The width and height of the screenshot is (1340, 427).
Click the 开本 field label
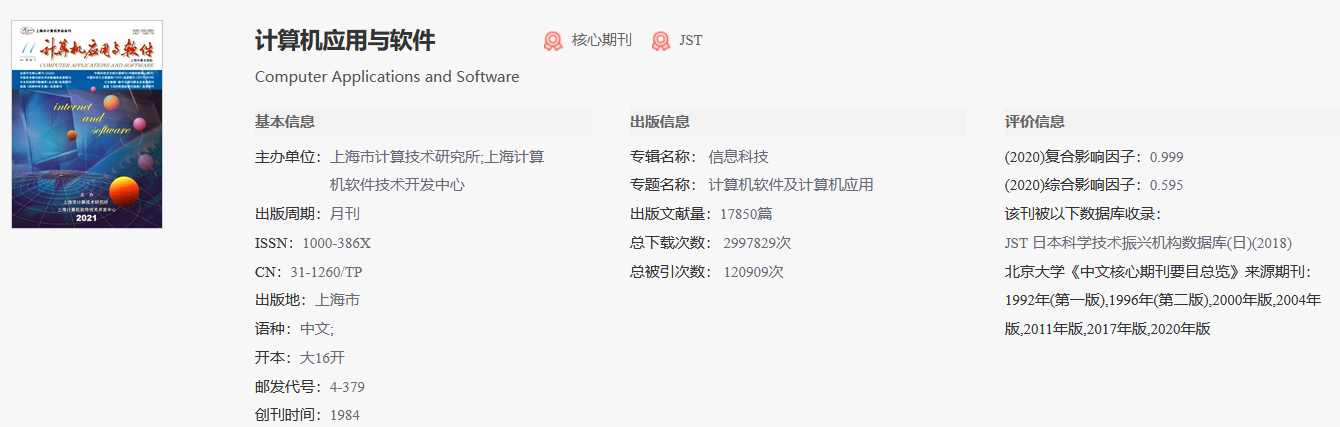pos(274,357)
